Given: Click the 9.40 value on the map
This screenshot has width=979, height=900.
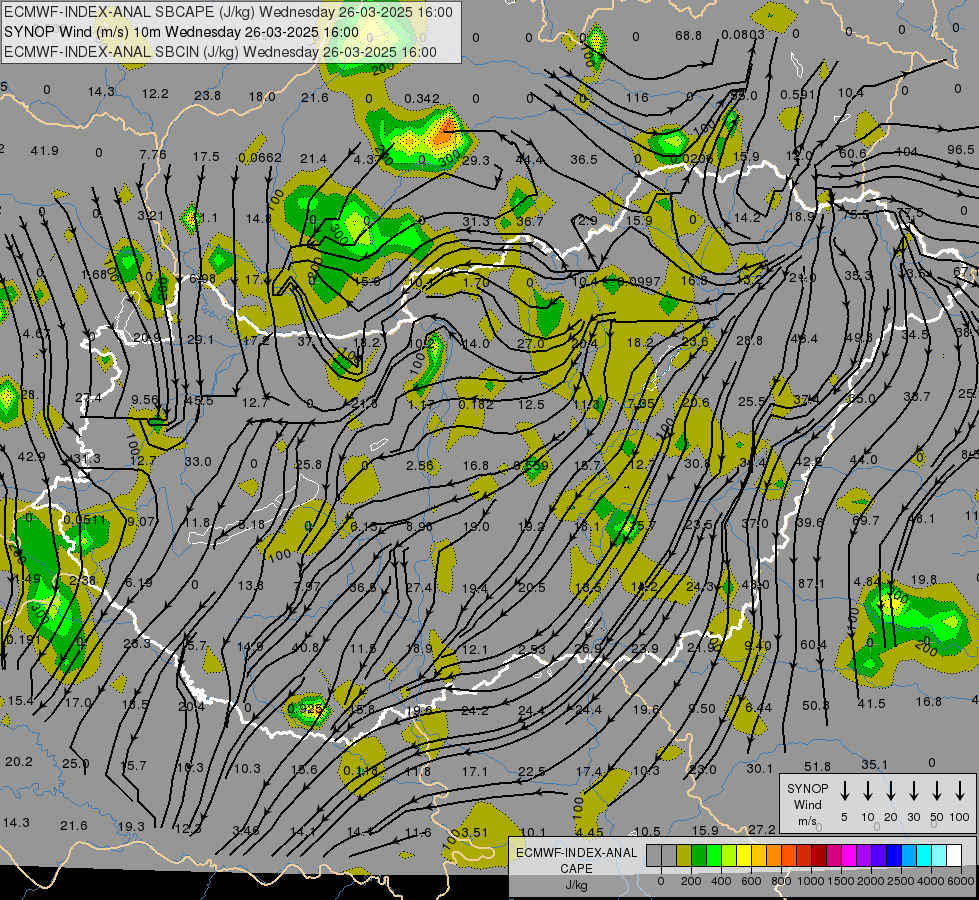Looking at the screenshot, I should coord(758,645).
